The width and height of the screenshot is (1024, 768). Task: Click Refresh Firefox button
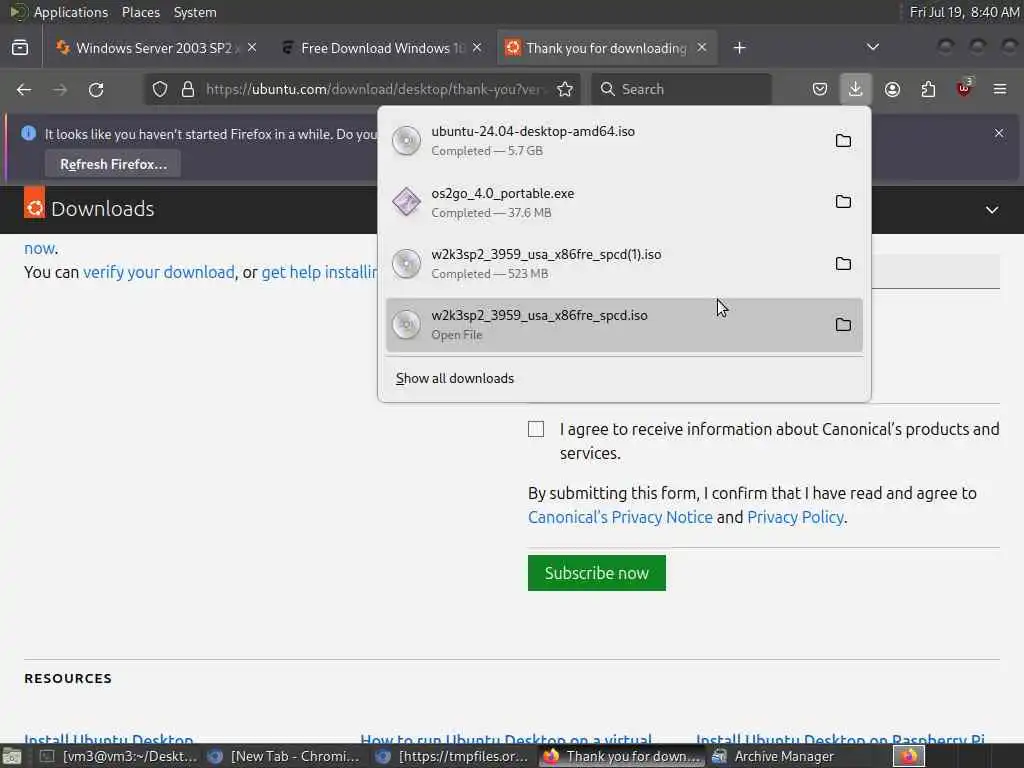click(x=113, y=164)
